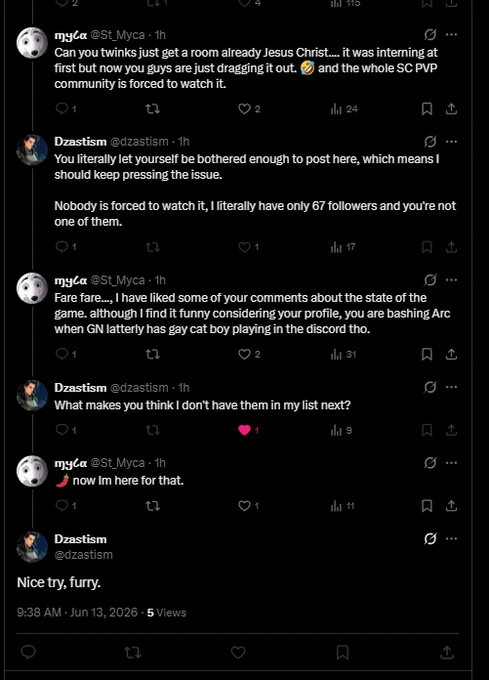Reply to myca's 'get a room' tweet
This screenshot has height=680, width=489.
(66, 108)
